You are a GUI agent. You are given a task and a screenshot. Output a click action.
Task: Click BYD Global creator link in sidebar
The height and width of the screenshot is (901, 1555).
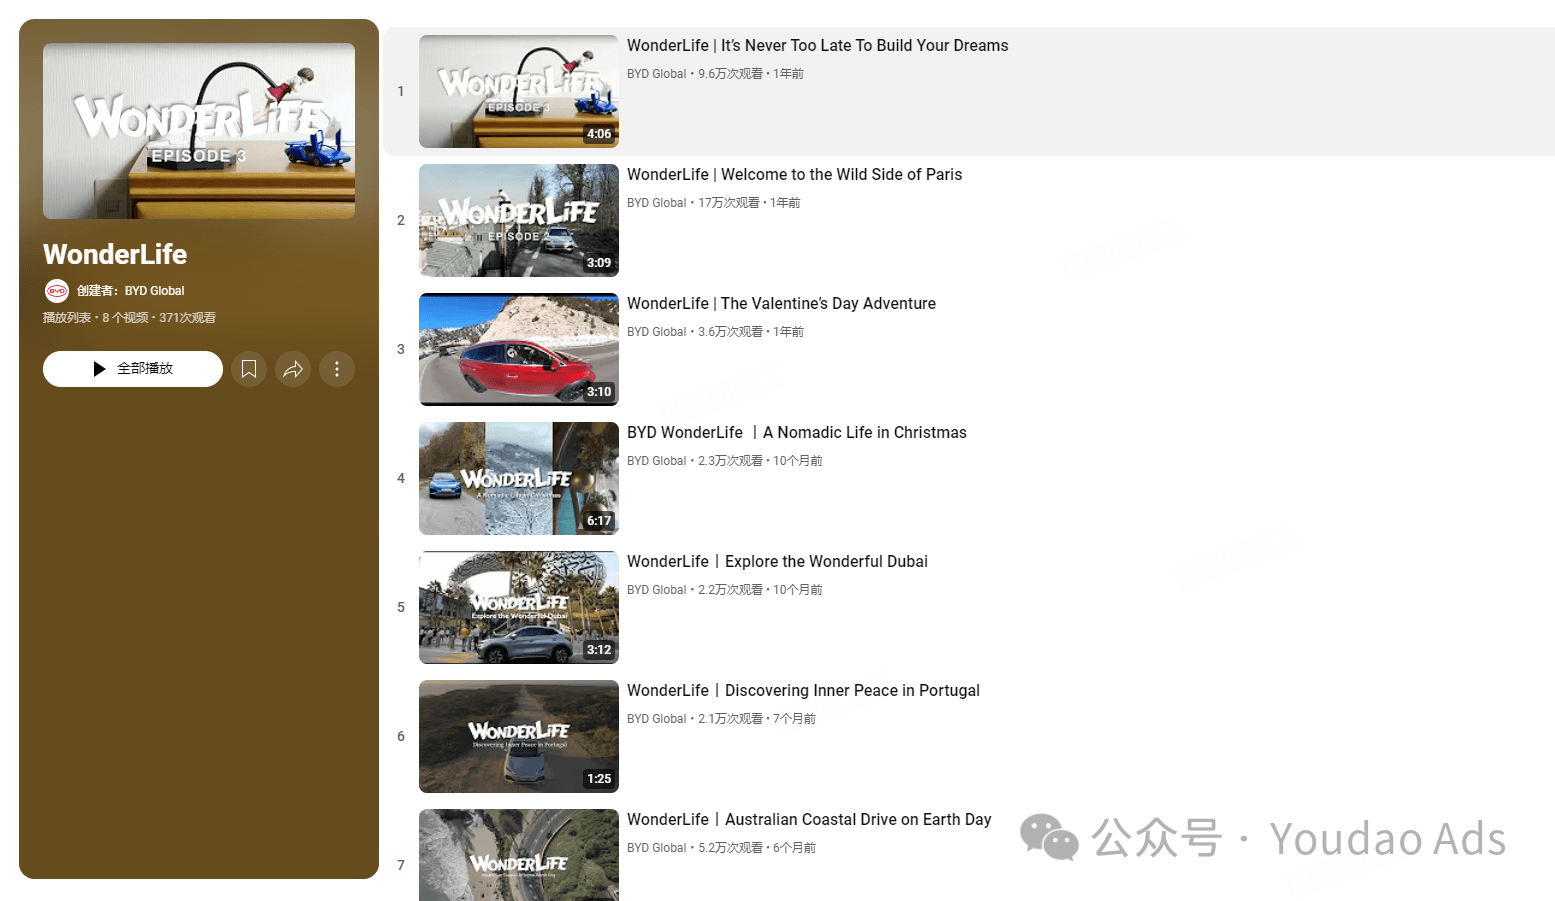[x=154, y=291]
